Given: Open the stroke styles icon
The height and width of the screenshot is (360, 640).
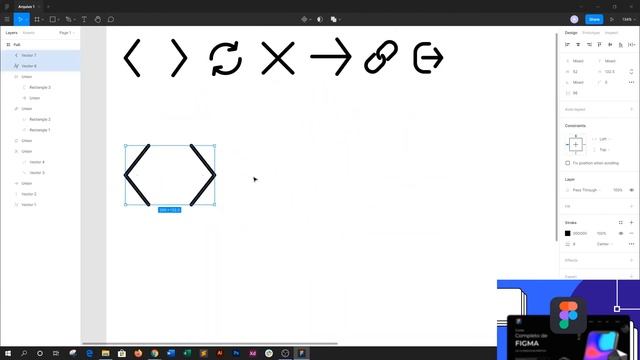Looking at the screenshot, I should click(620, 222).
